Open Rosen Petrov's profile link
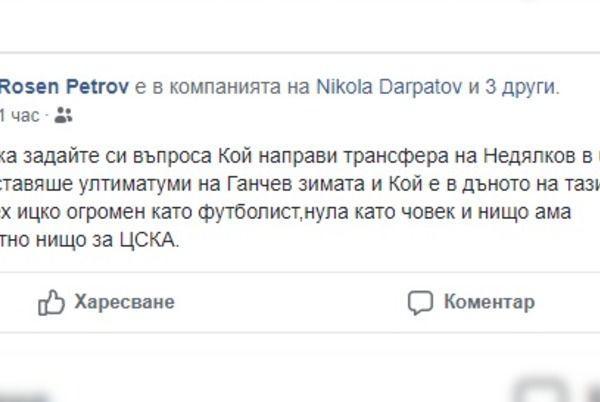The width and height of the screenshot is (600, 402). point(64,87)
